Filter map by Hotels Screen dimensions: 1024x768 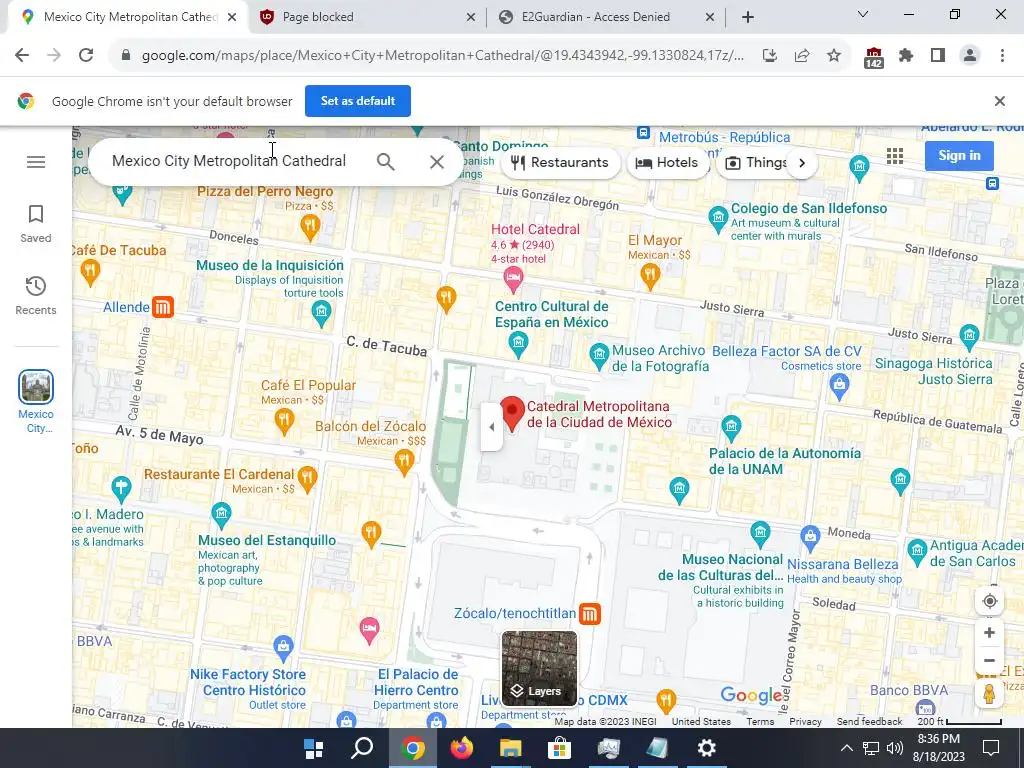coord(667,163)
